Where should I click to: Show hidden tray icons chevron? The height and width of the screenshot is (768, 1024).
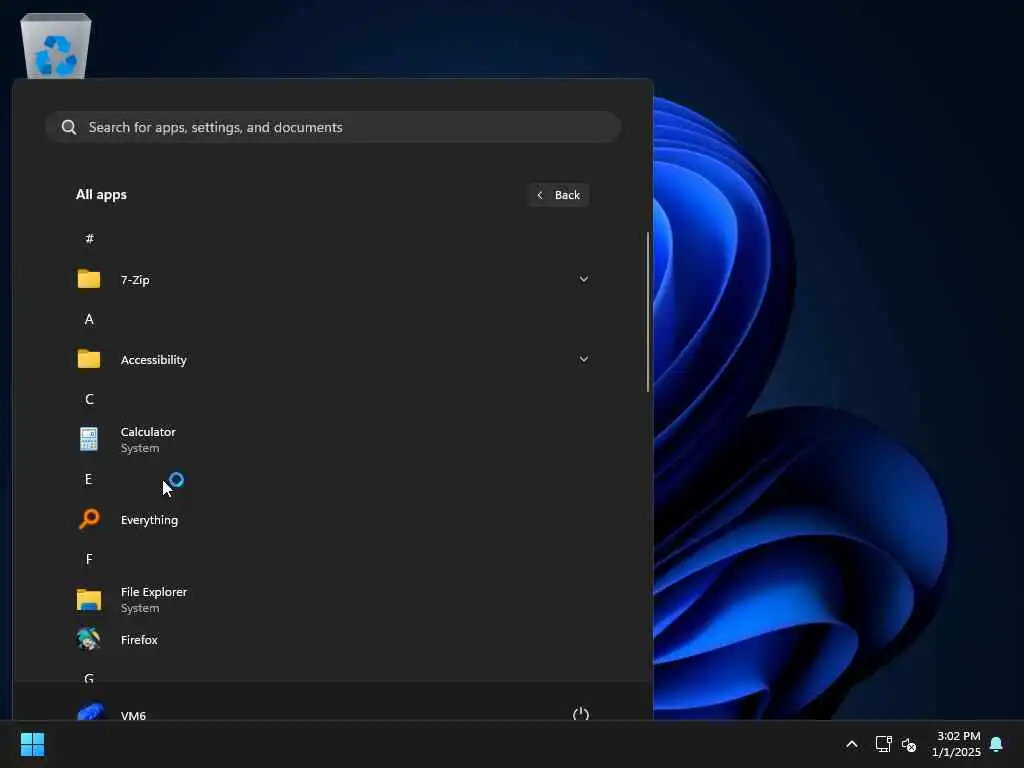[x=852, y=744]
